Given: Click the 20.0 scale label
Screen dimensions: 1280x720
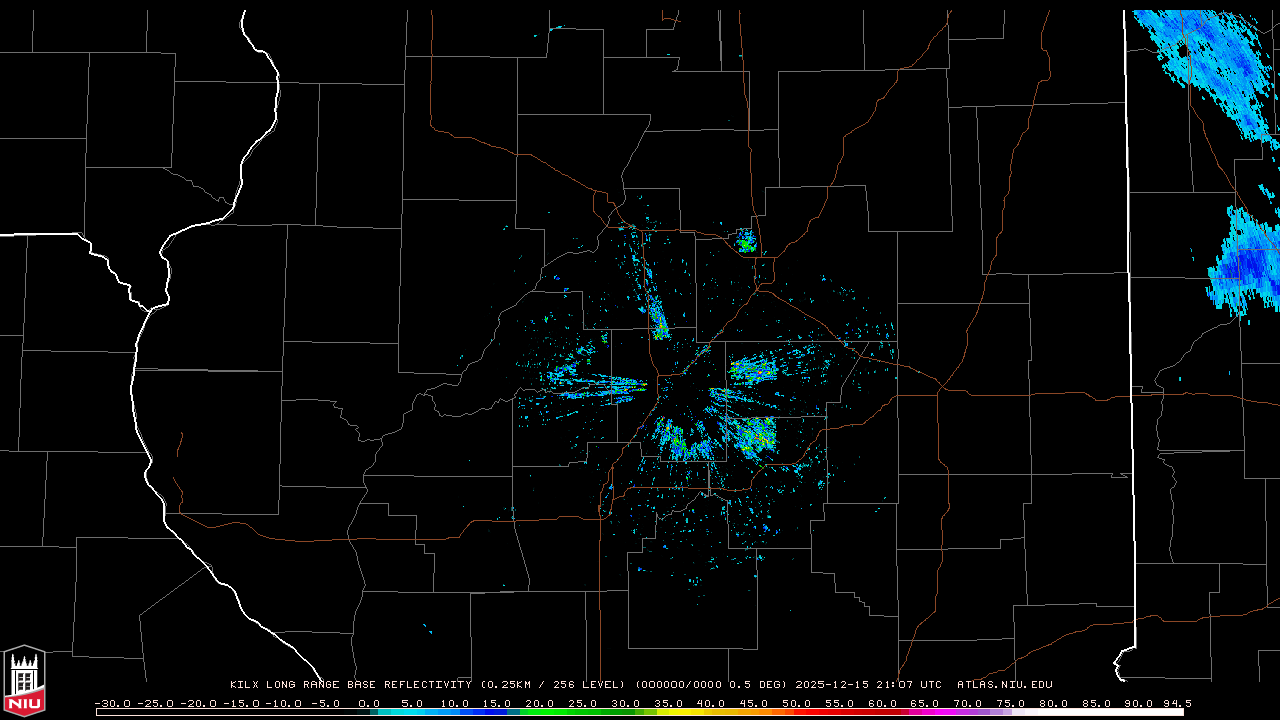Looking at the screenshot, I should click(x=540, y=703).
